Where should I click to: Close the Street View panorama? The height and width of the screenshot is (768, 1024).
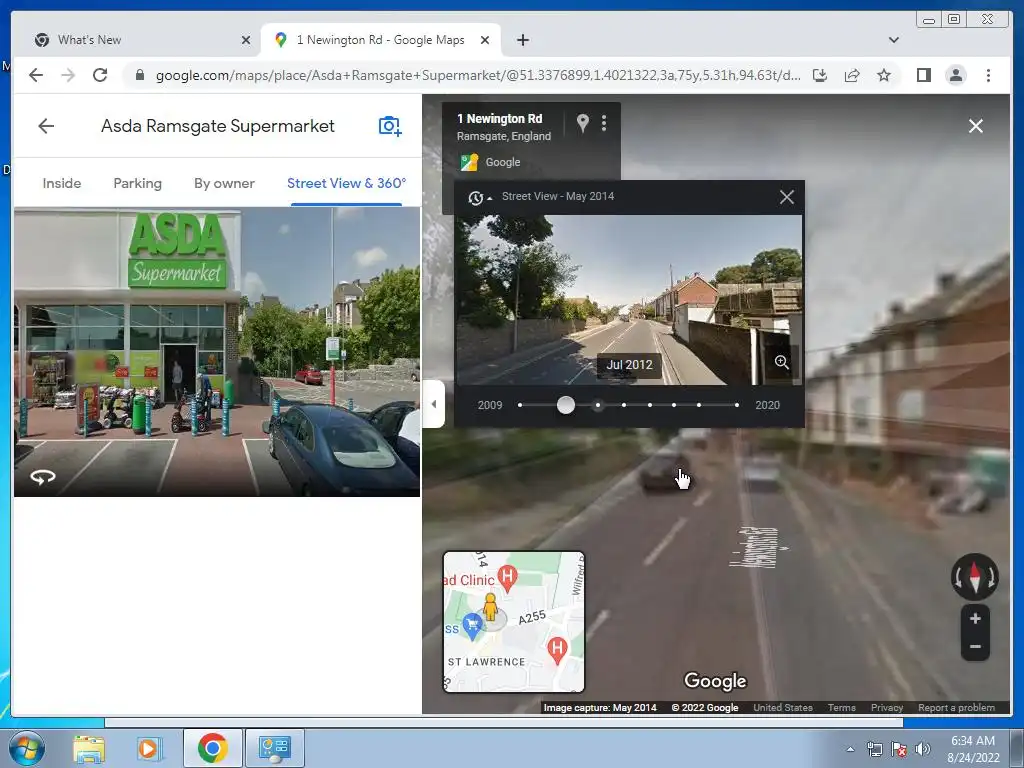click(x=975, y=126)
